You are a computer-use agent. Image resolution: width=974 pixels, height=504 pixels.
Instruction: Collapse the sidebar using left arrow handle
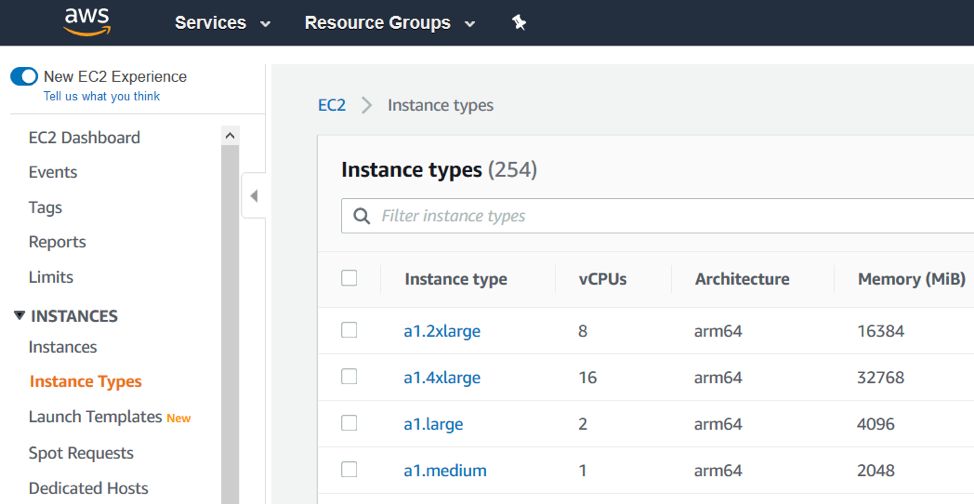click(254, 196)
